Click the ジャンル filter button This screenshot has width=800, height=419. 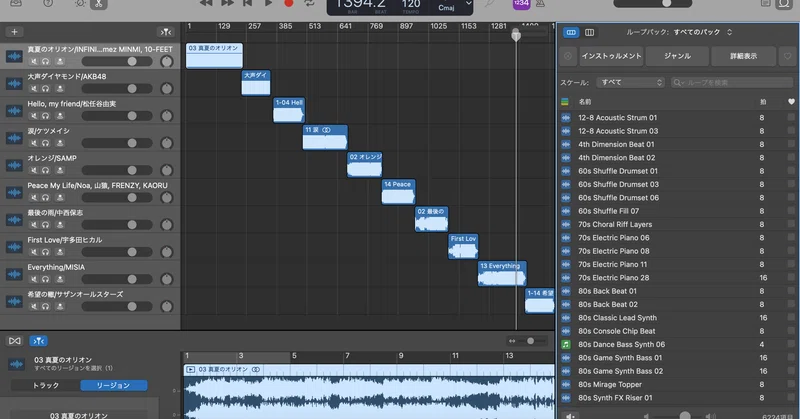tap(678, 56)
